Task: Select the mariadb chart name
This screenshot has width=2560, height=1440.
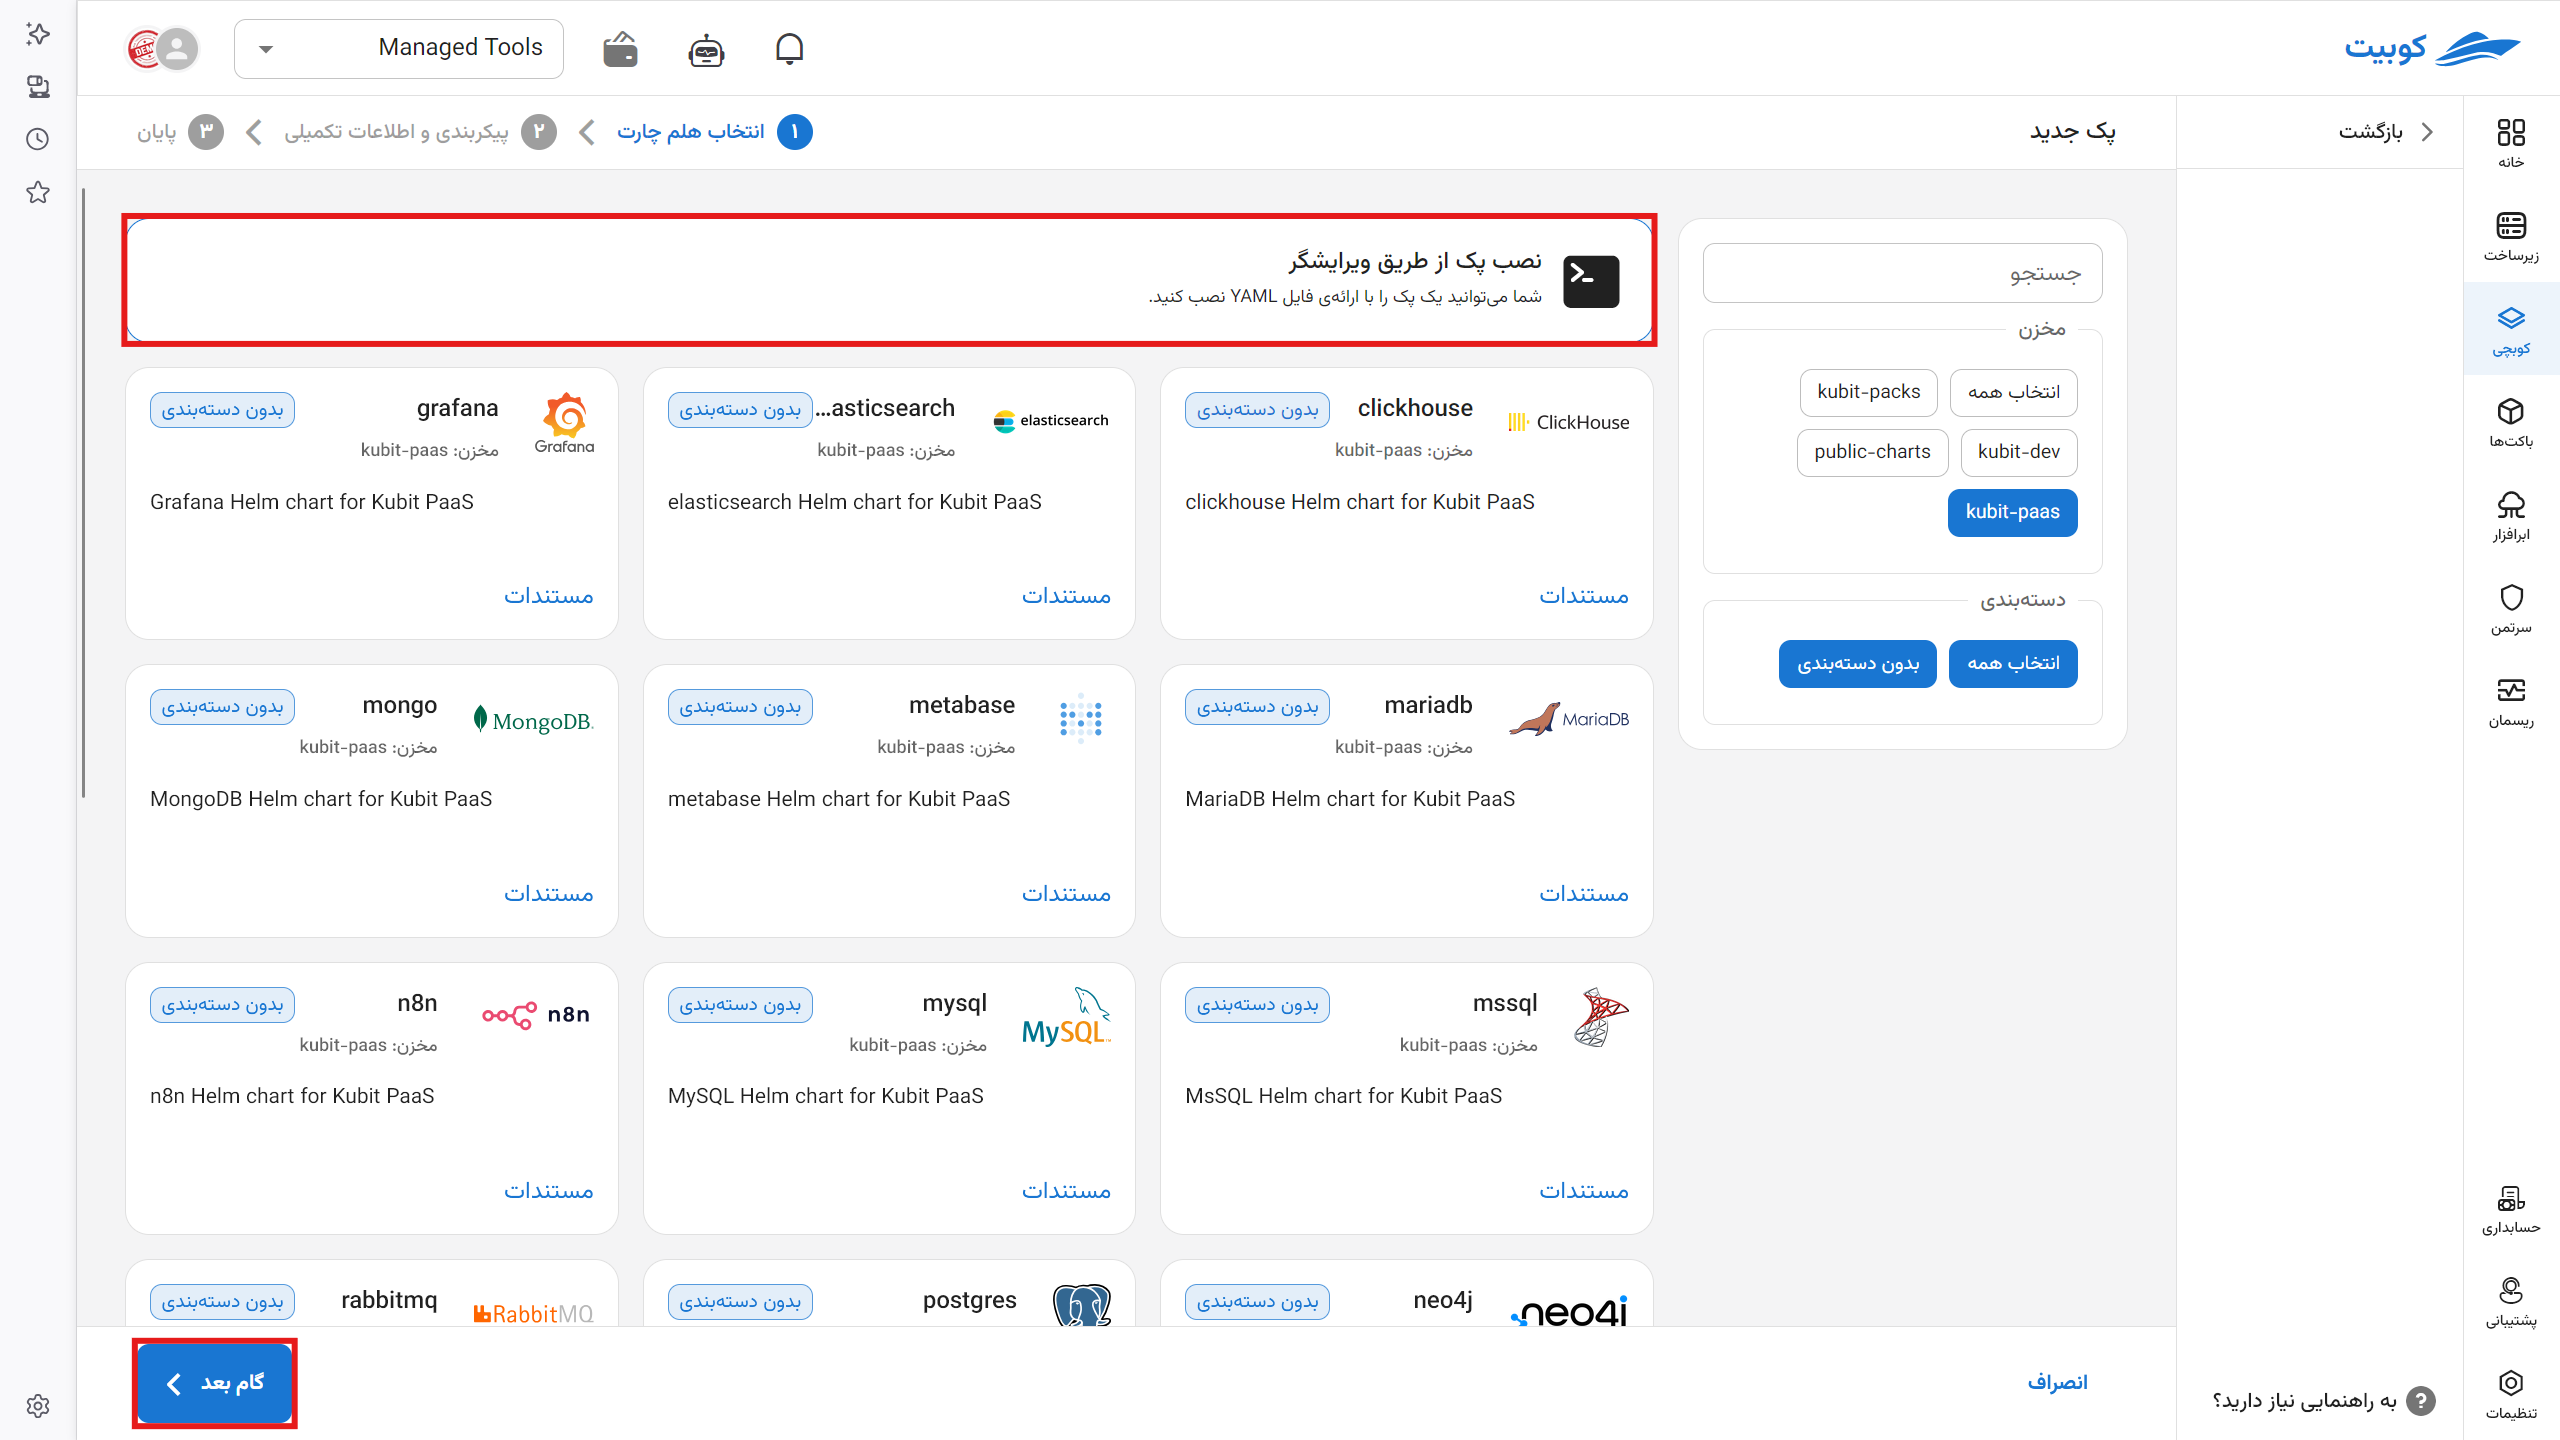Action: pyautogui.click(x=1428, y=705)
